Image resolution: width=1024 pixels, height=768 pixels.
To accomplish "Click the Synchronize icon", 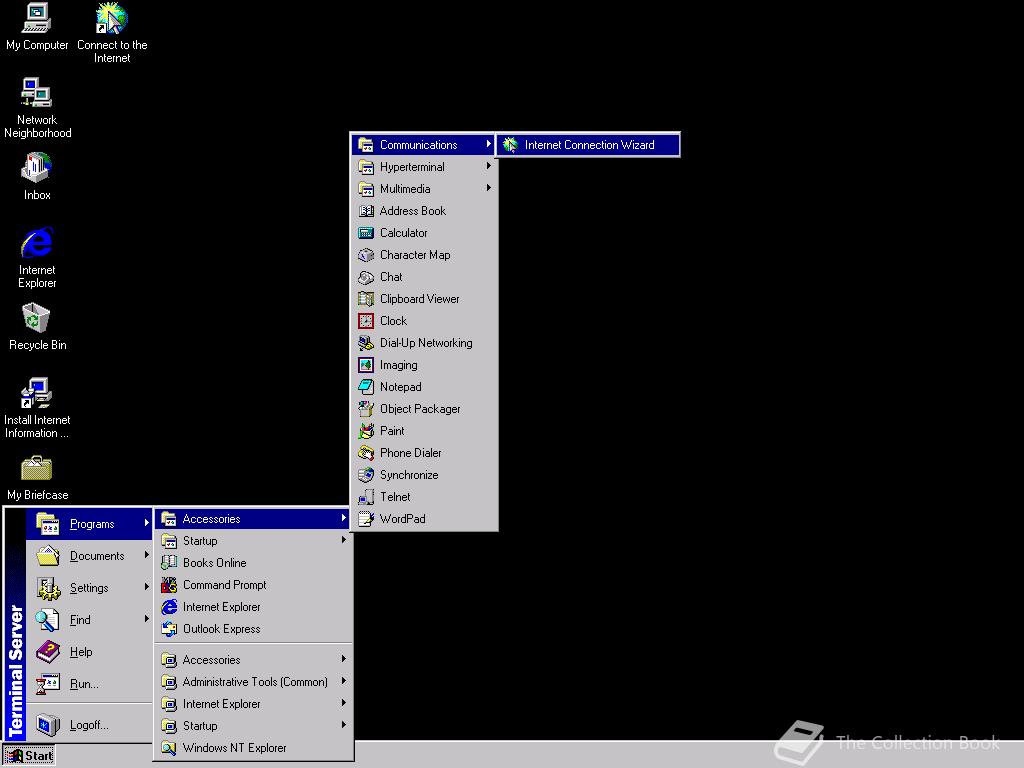I will 366,475.
